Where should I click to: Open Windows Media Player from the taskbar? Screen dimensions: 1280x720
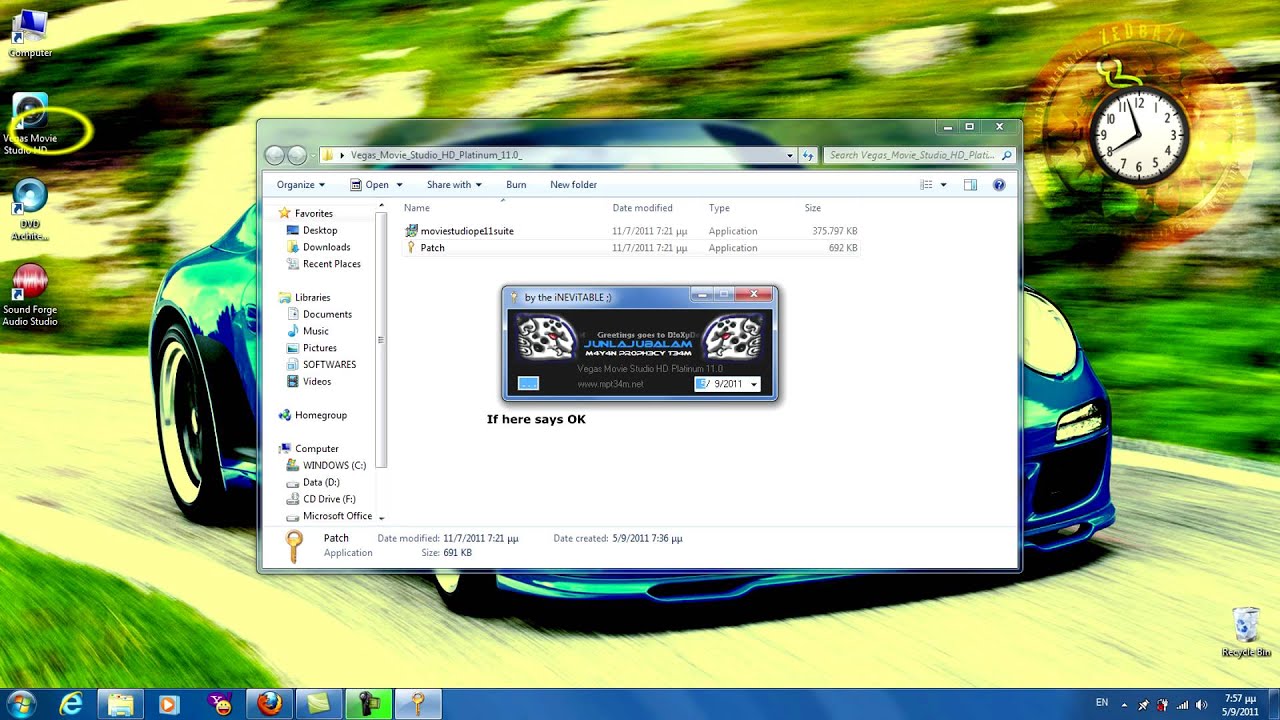pyautogui.click(x=169, y=704)
